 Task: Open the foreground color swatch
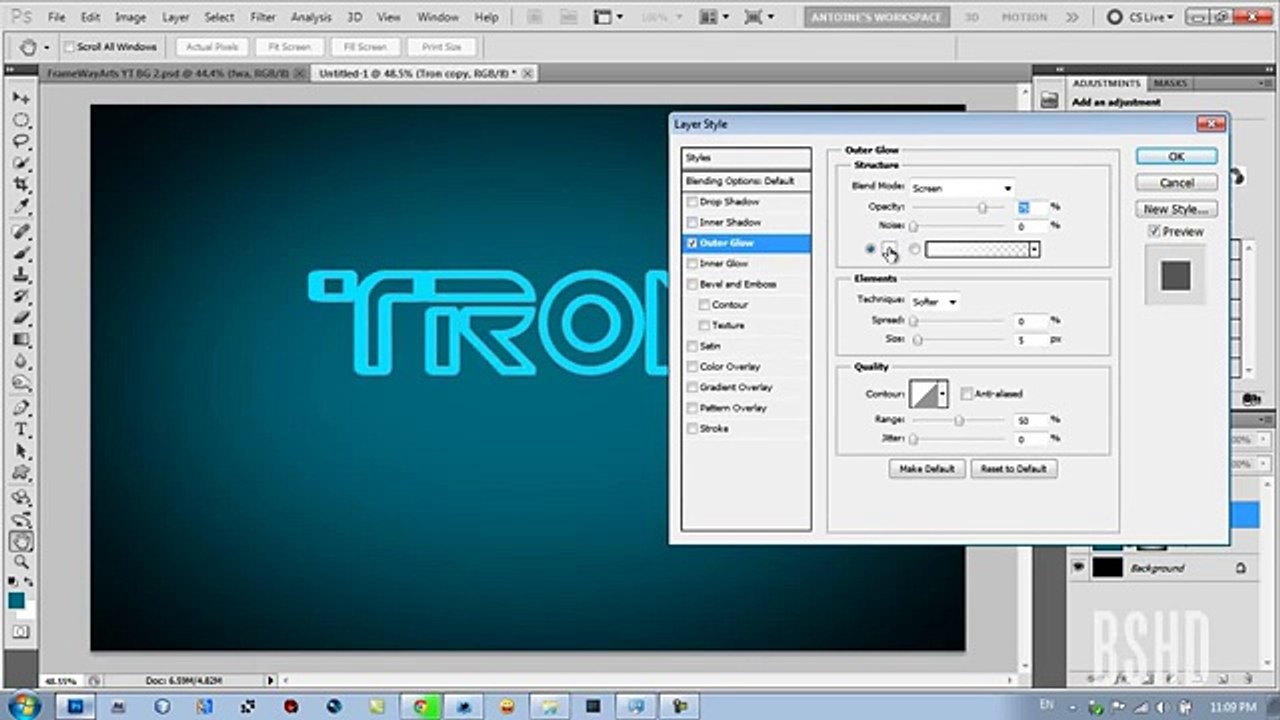[x=17, y=600]
